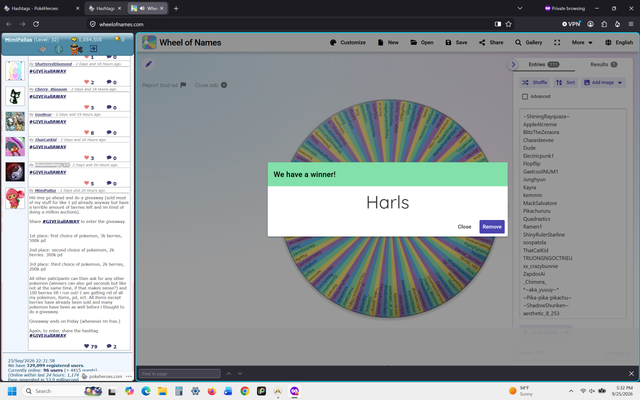
Task: Open the browser VPN panel
Action: point(571,24)
